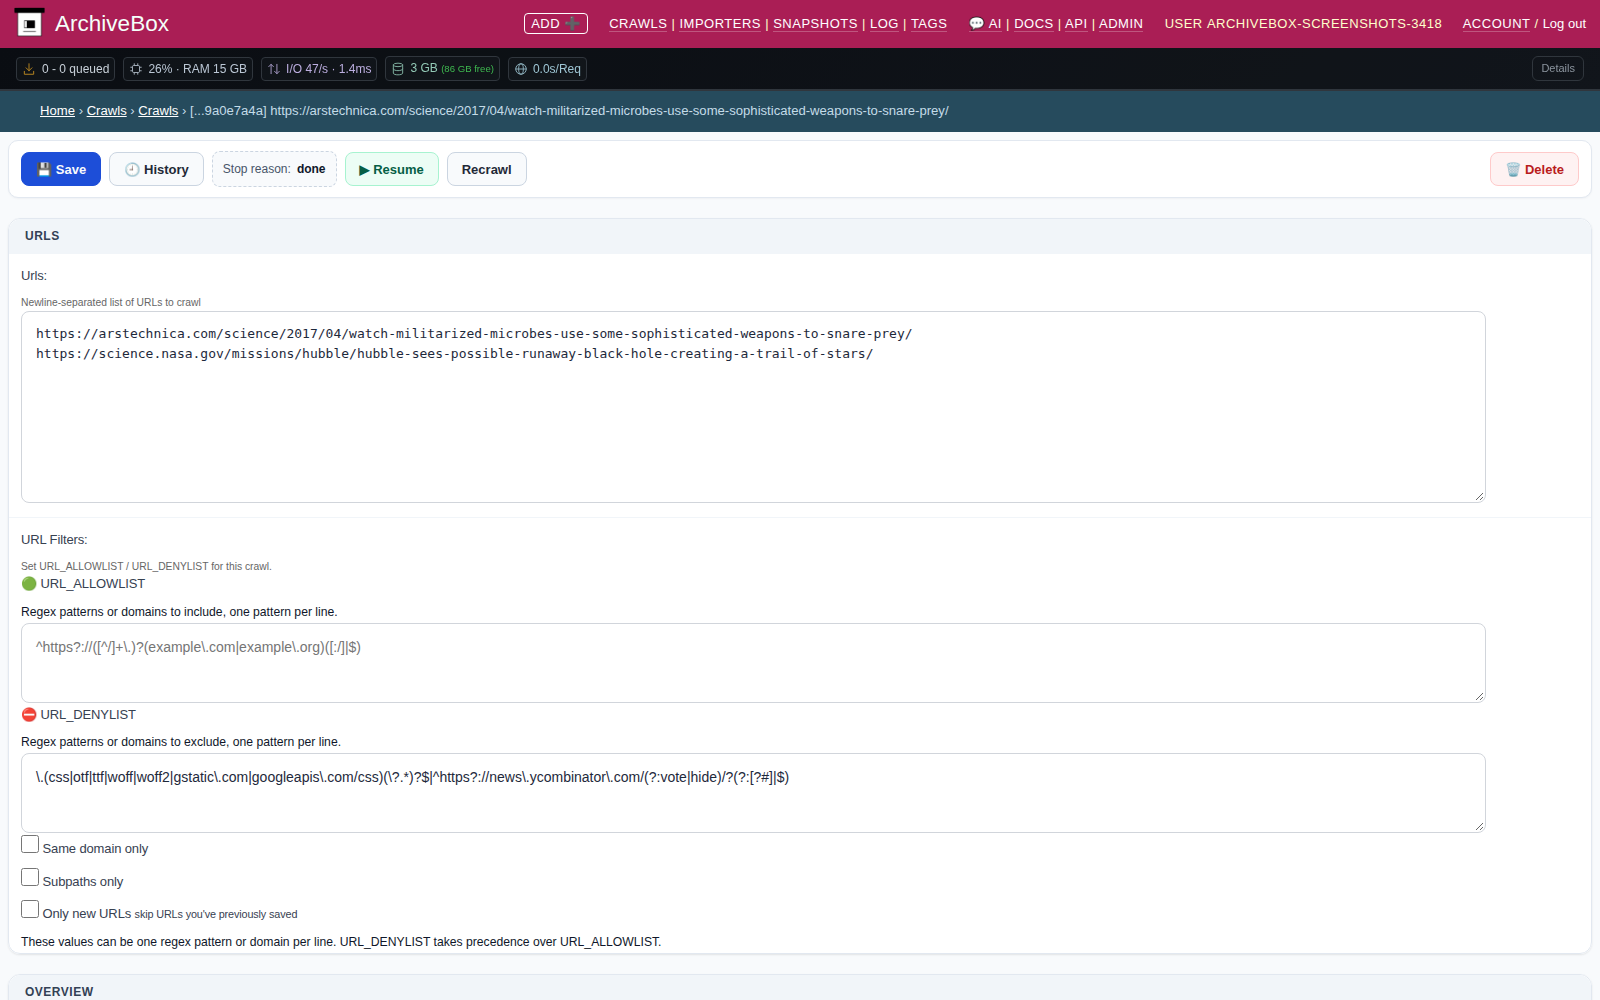Viewport: 1600px width, 1000px height.
Task: Open the History view
Action: (156, 169)
